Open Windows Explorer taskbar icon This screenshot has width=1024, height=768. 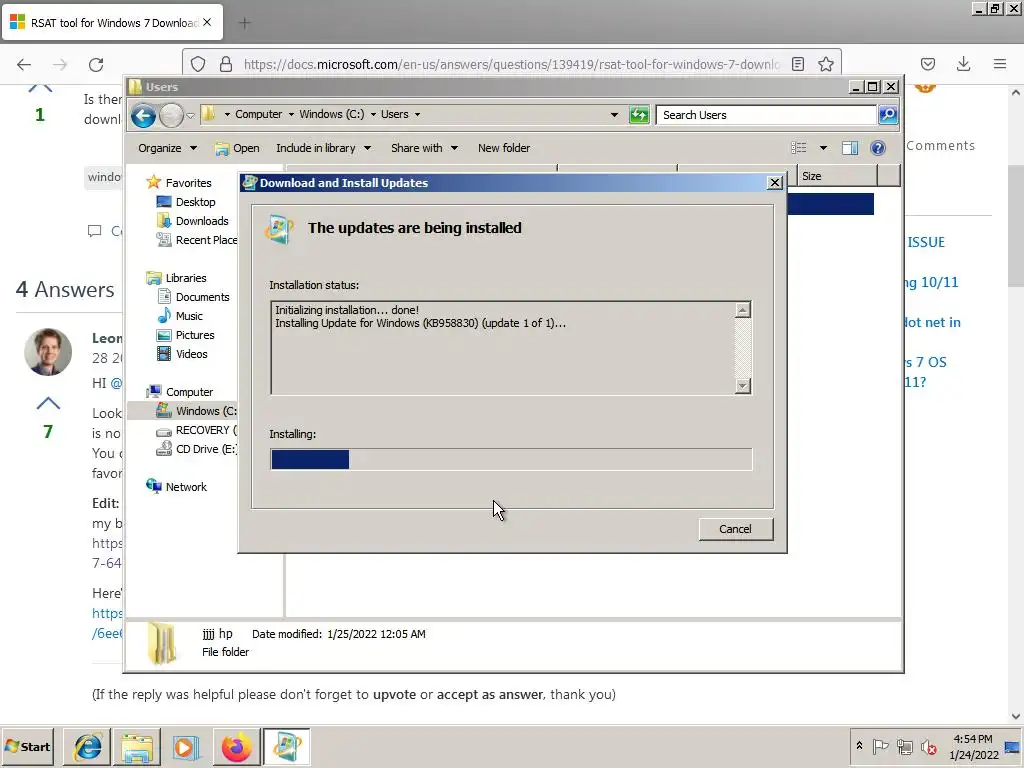pos(137,746)
